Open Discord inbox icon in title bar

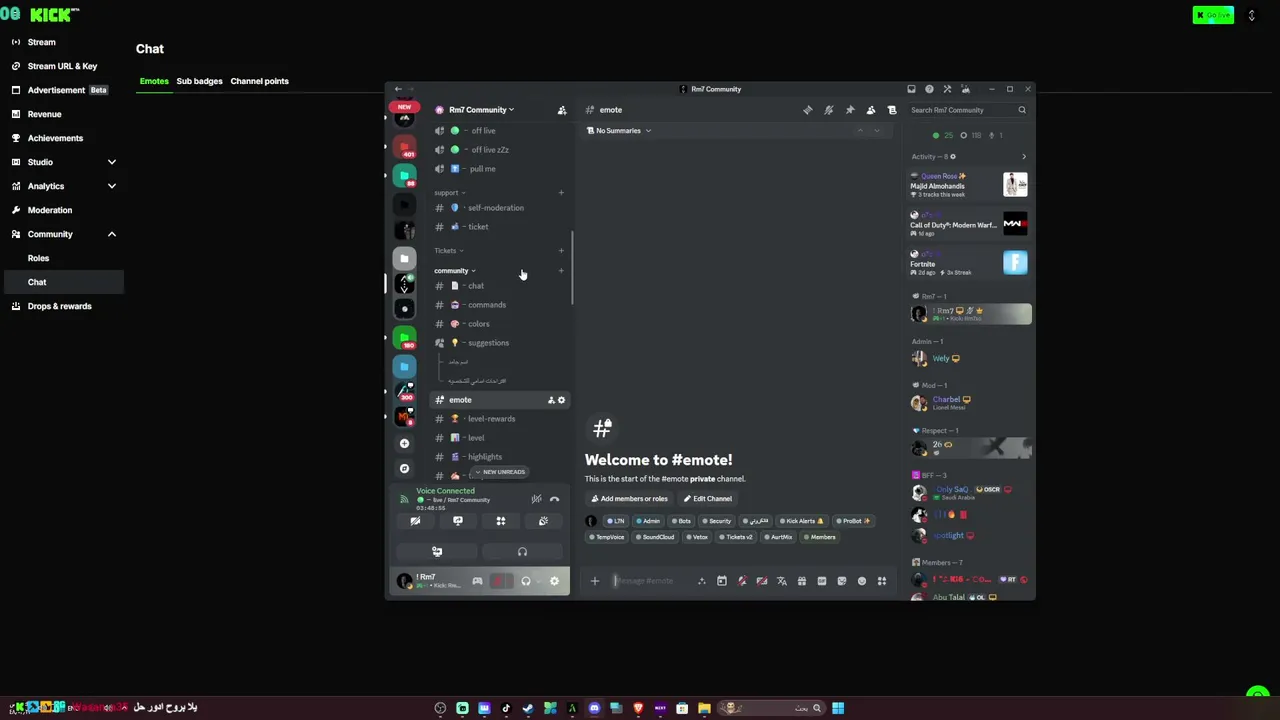pos(911,89)
